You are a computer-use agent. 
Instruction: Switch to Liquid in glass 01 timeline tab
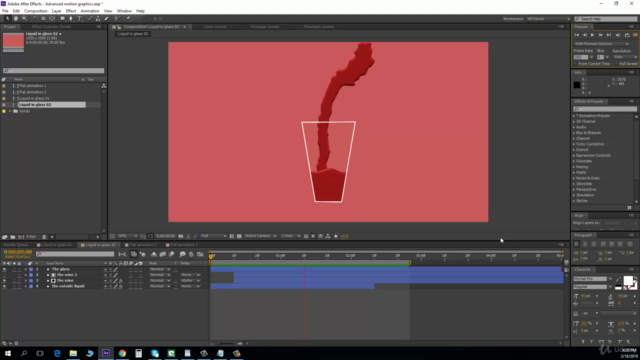pyautogui.click(x=56, y=245)
